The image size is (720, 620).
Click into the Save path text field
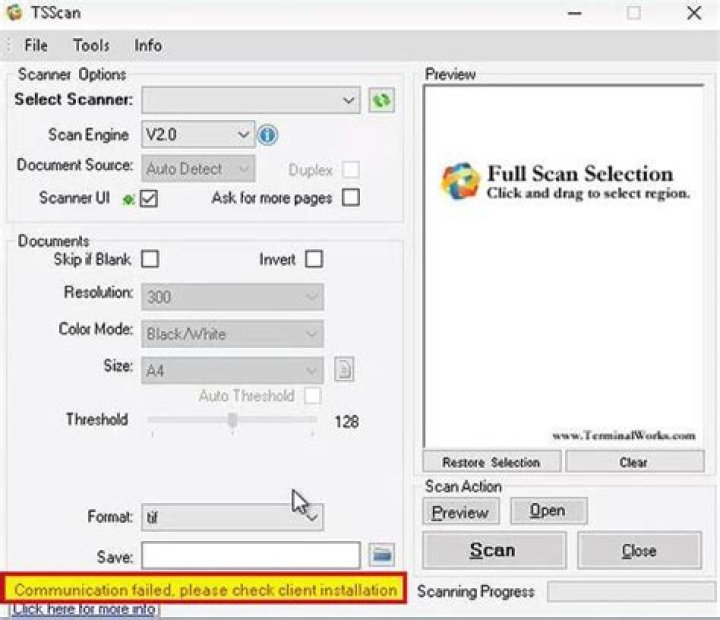coord(250,554)
